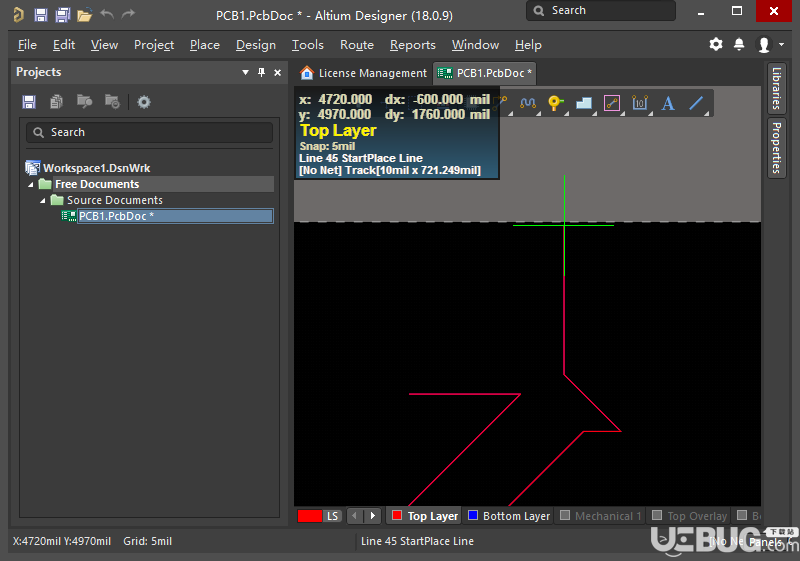Open the notifications bell
Viewport: 800px width, 561px height.
point(739,44)
